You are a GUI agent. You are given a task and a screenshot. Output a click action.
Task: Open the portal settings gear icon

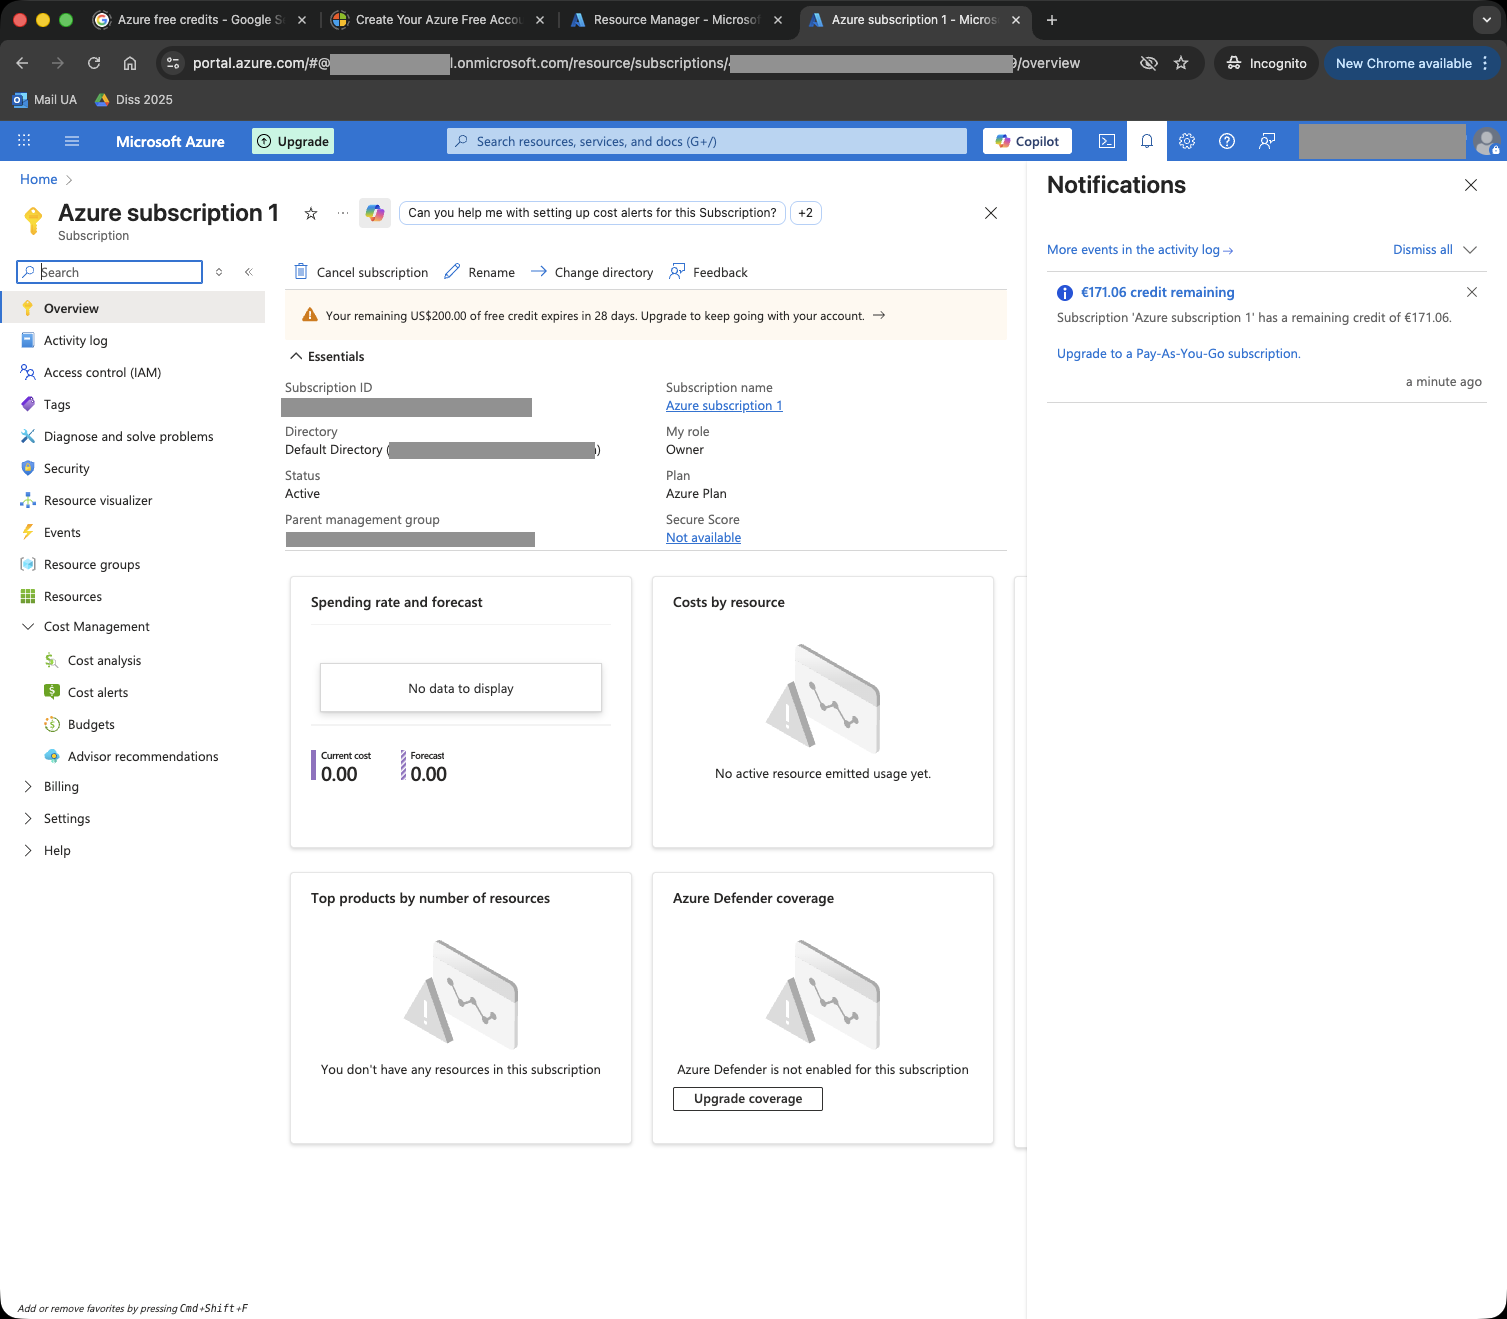1187,141
